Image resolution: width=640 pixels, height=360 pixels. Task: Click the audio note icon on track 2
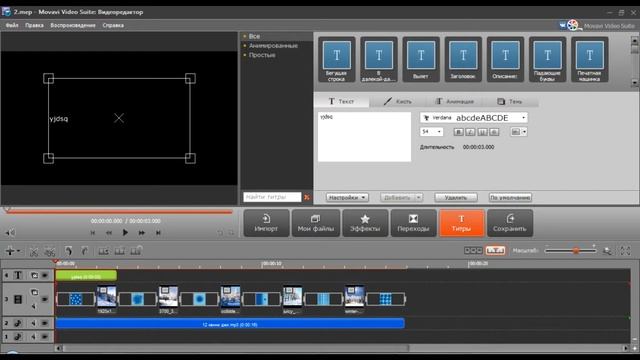coord(18,323)
